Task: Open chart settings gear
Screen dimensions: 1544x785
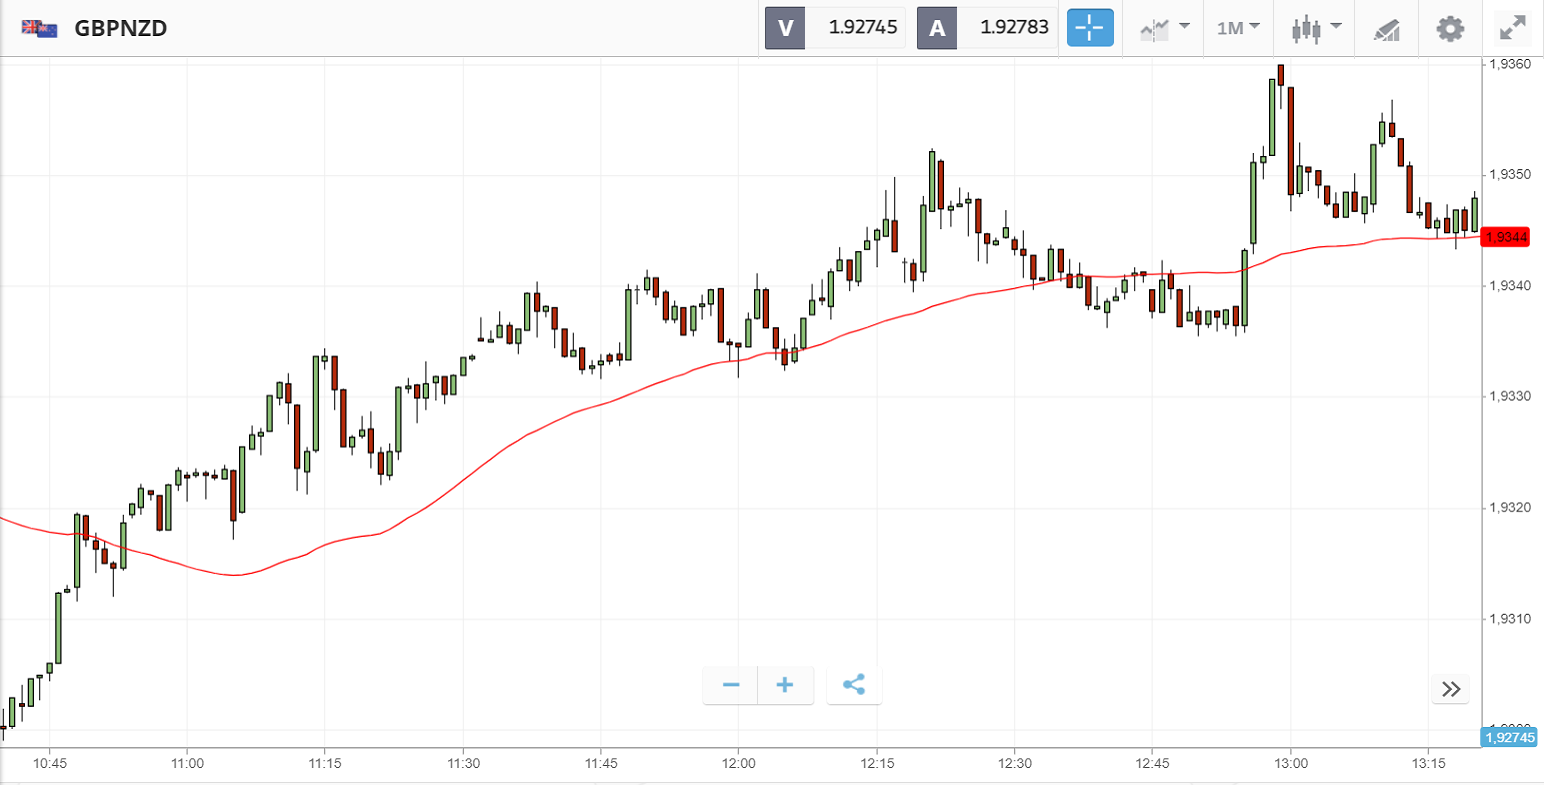Action: (x=1450, y=28)
